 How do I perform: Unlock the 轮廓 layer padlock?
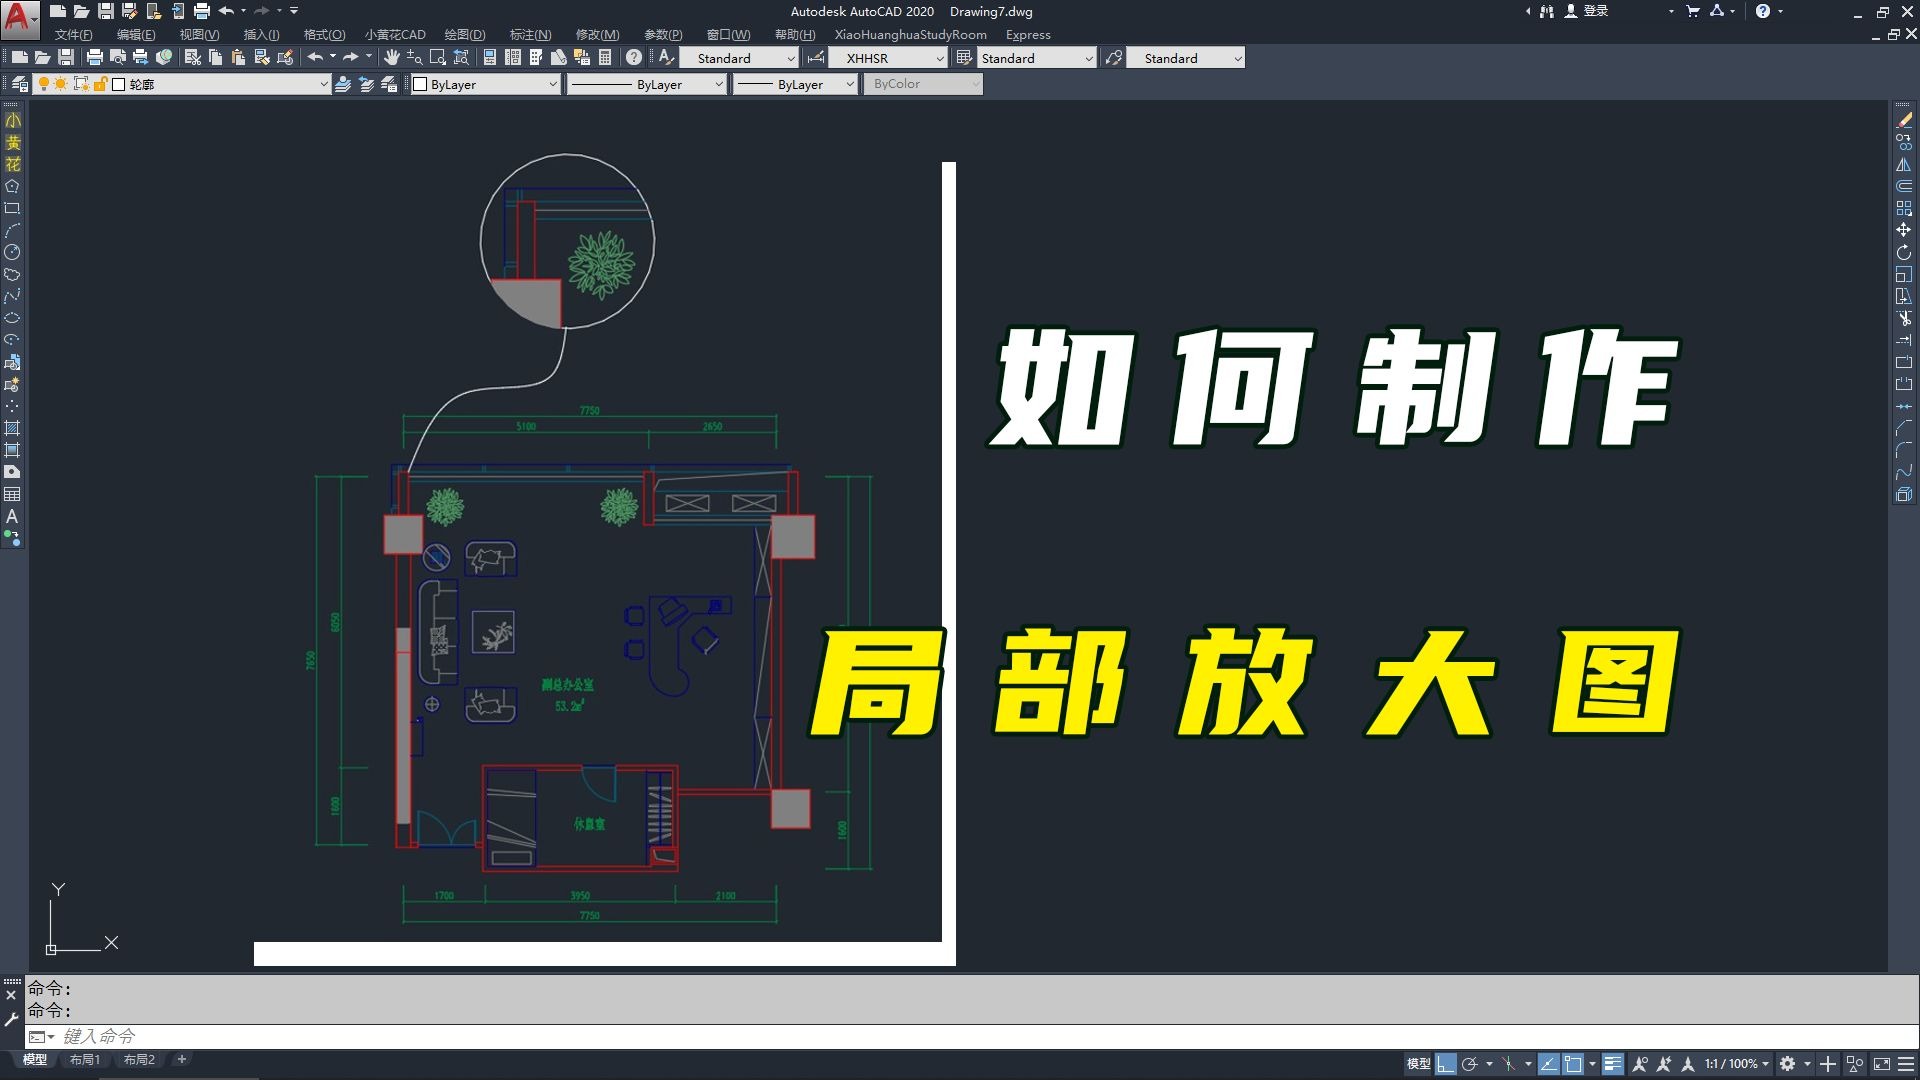pos(100,84)
